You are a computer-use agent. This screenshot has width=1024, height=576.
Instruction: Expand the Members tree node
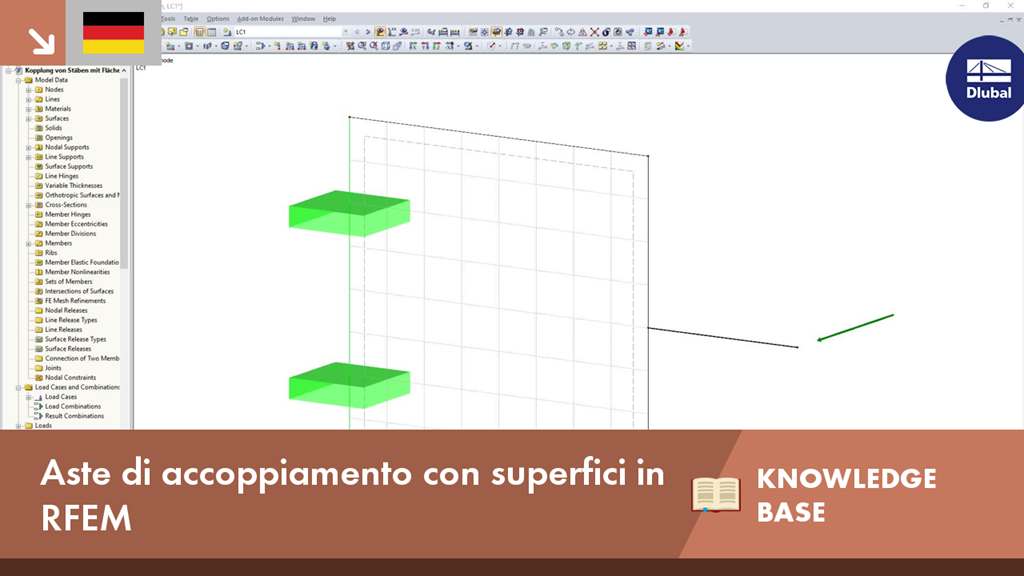[x=29, y=243]
